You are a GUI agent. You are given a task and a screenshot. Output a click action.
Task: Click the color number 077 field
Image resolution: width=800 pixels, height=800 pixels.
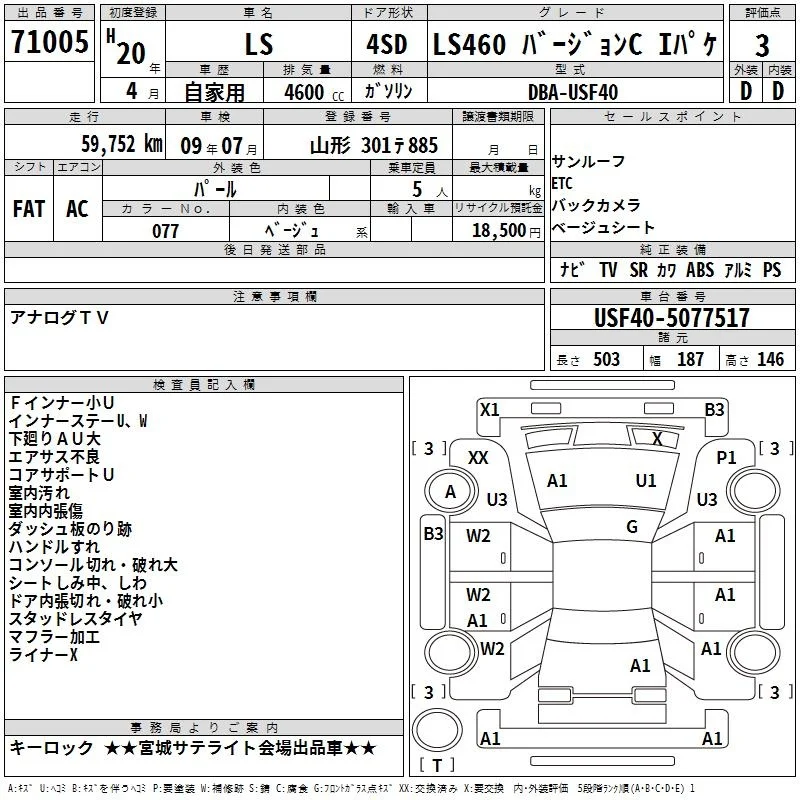click(165, 231)
